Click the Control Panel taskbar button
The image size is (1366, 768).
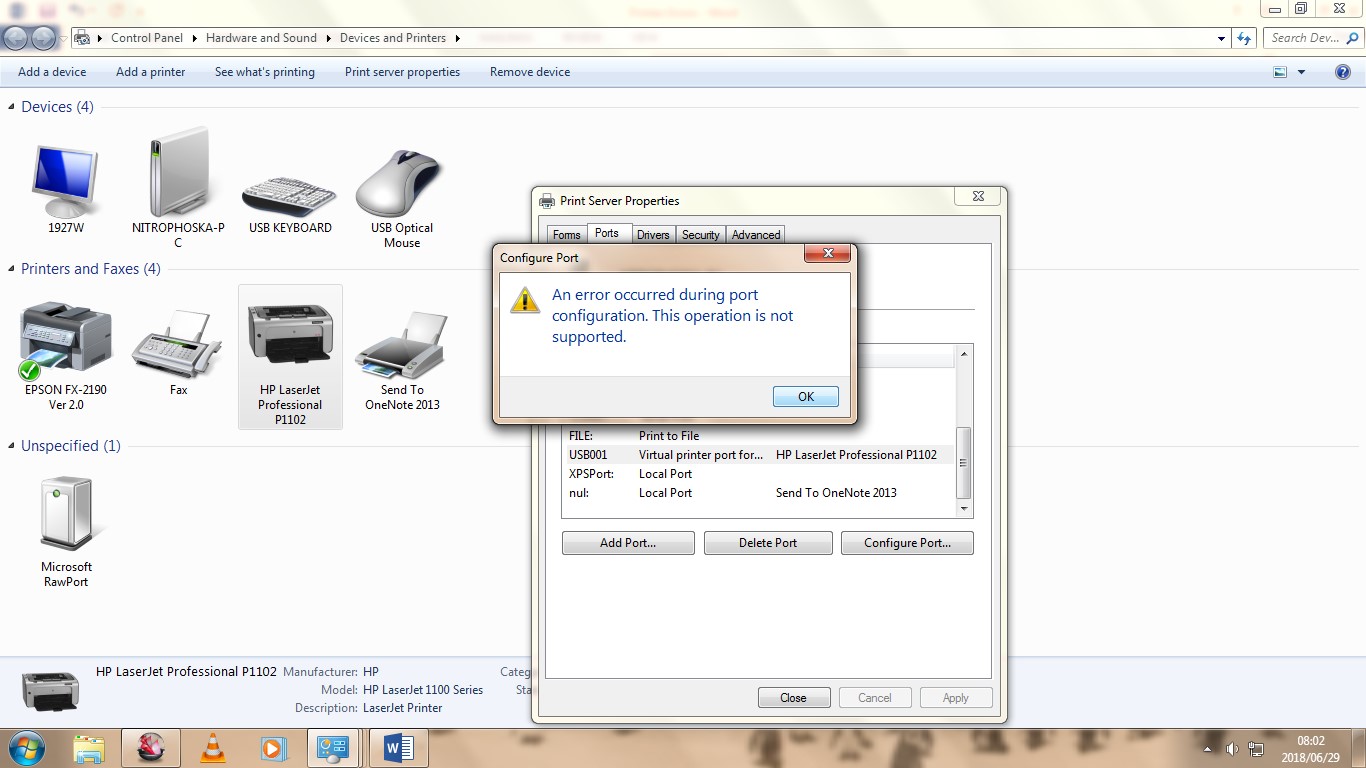pos(332,748)
